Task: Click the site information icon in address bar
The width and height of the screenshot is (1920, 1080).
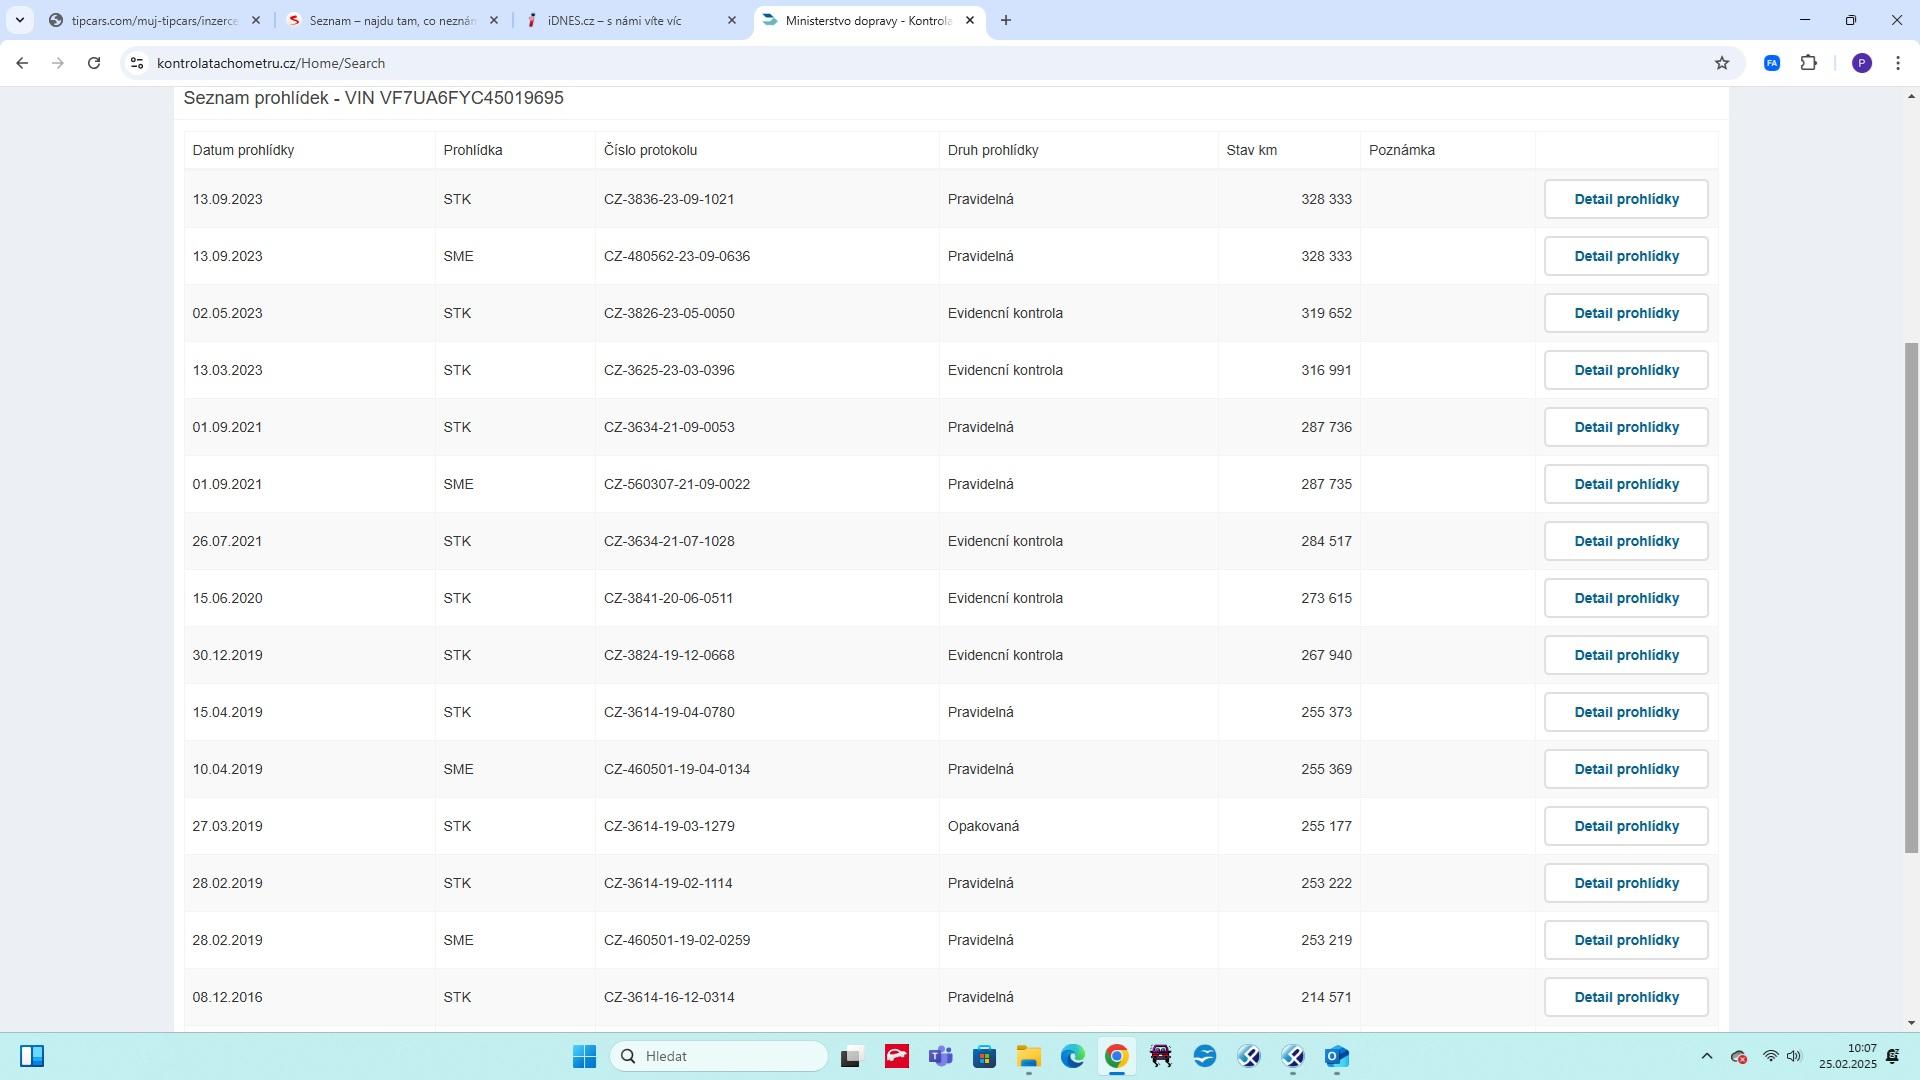Action: (x=137, y=63)
